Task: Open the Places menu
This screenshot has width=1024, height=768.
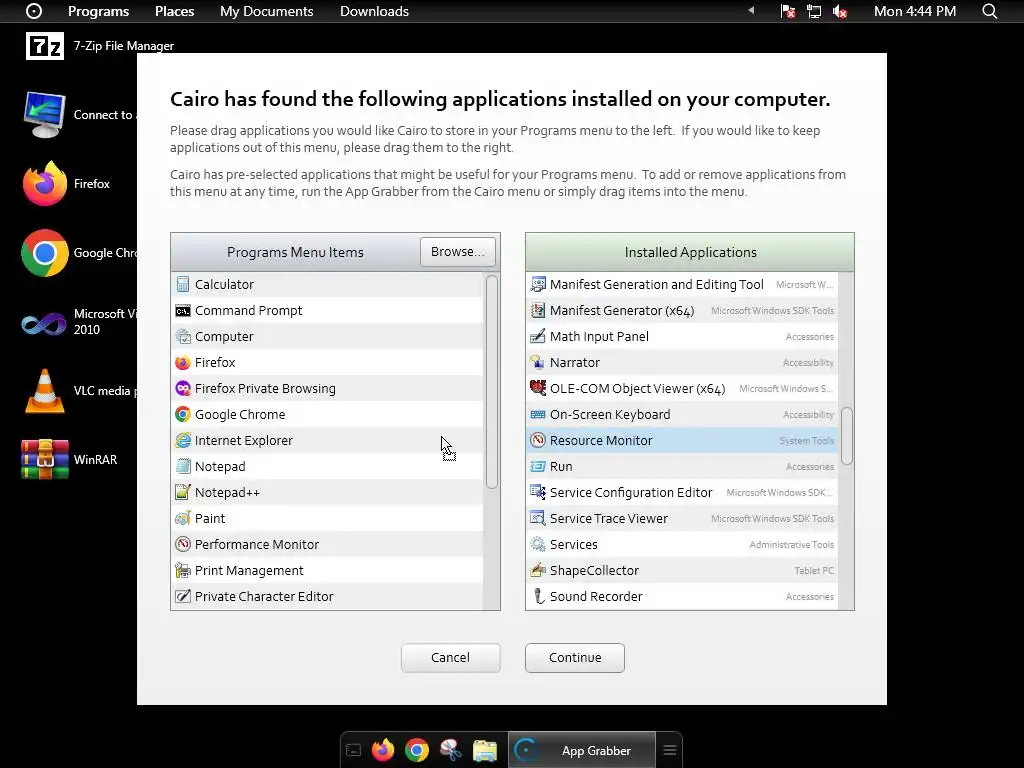Action: 174,11
